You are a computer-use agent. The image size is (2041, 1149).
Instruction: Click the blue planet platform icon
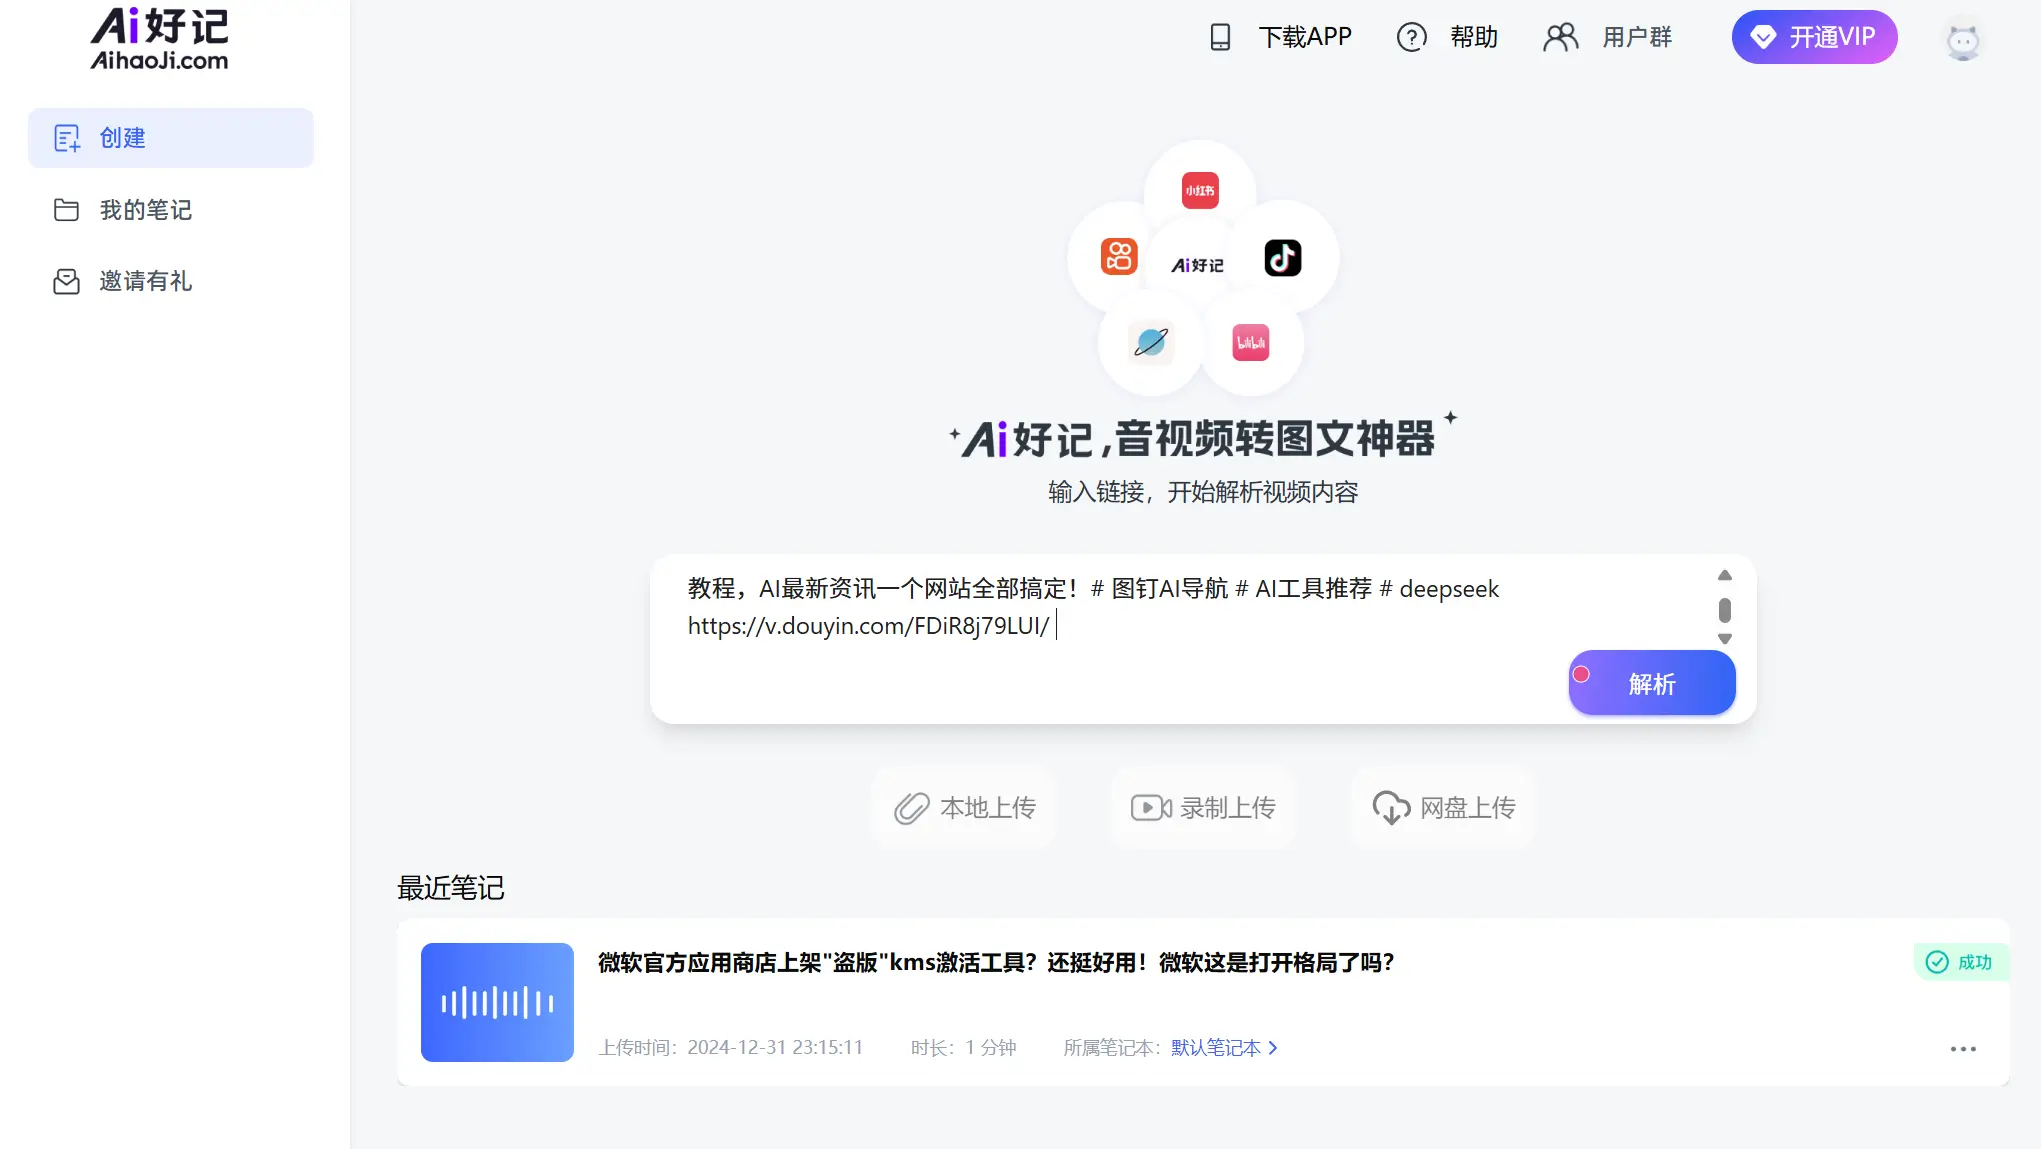[1150, 343]
